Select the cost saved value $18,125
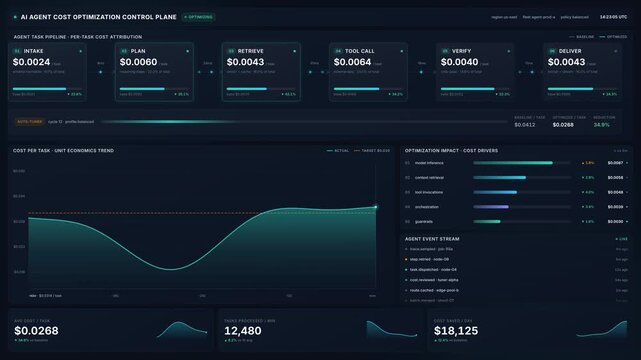 pos(456,331)
